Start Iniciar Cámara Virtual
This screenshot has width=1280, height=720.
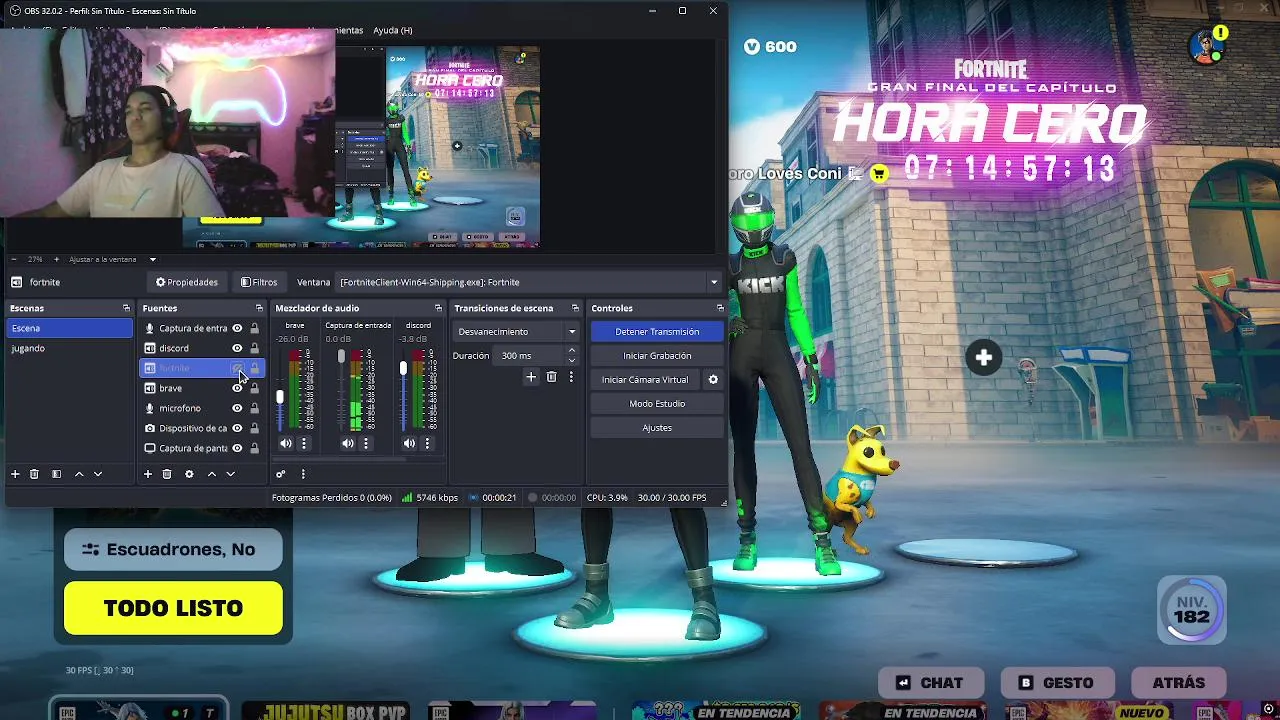click(645, 380)
